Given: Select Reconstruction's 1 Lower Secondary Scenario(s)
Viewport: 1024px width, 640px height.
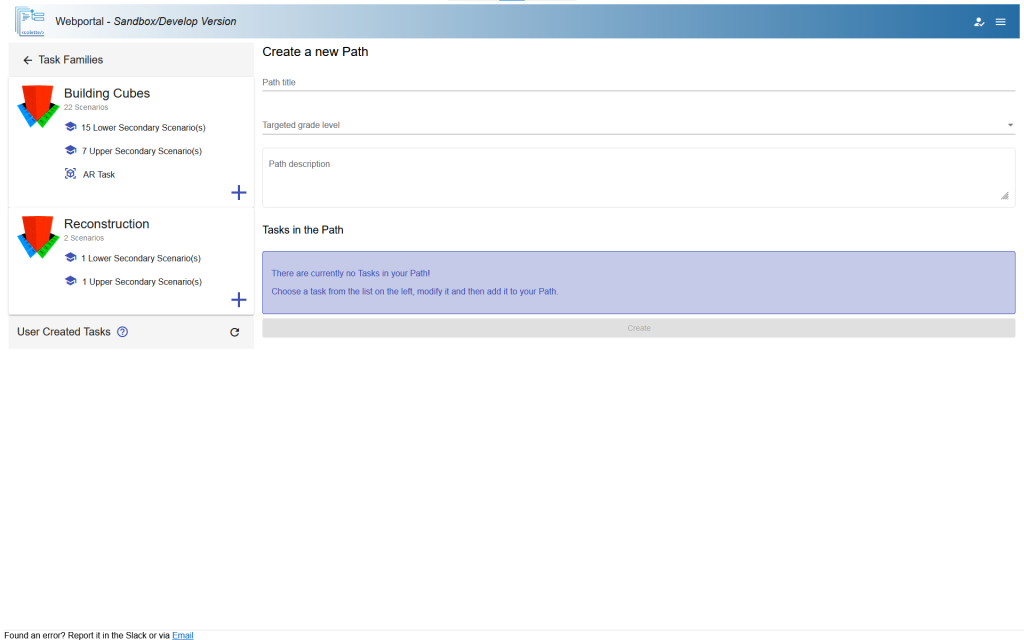Looking at the screenshot, I should pos(141,258).
